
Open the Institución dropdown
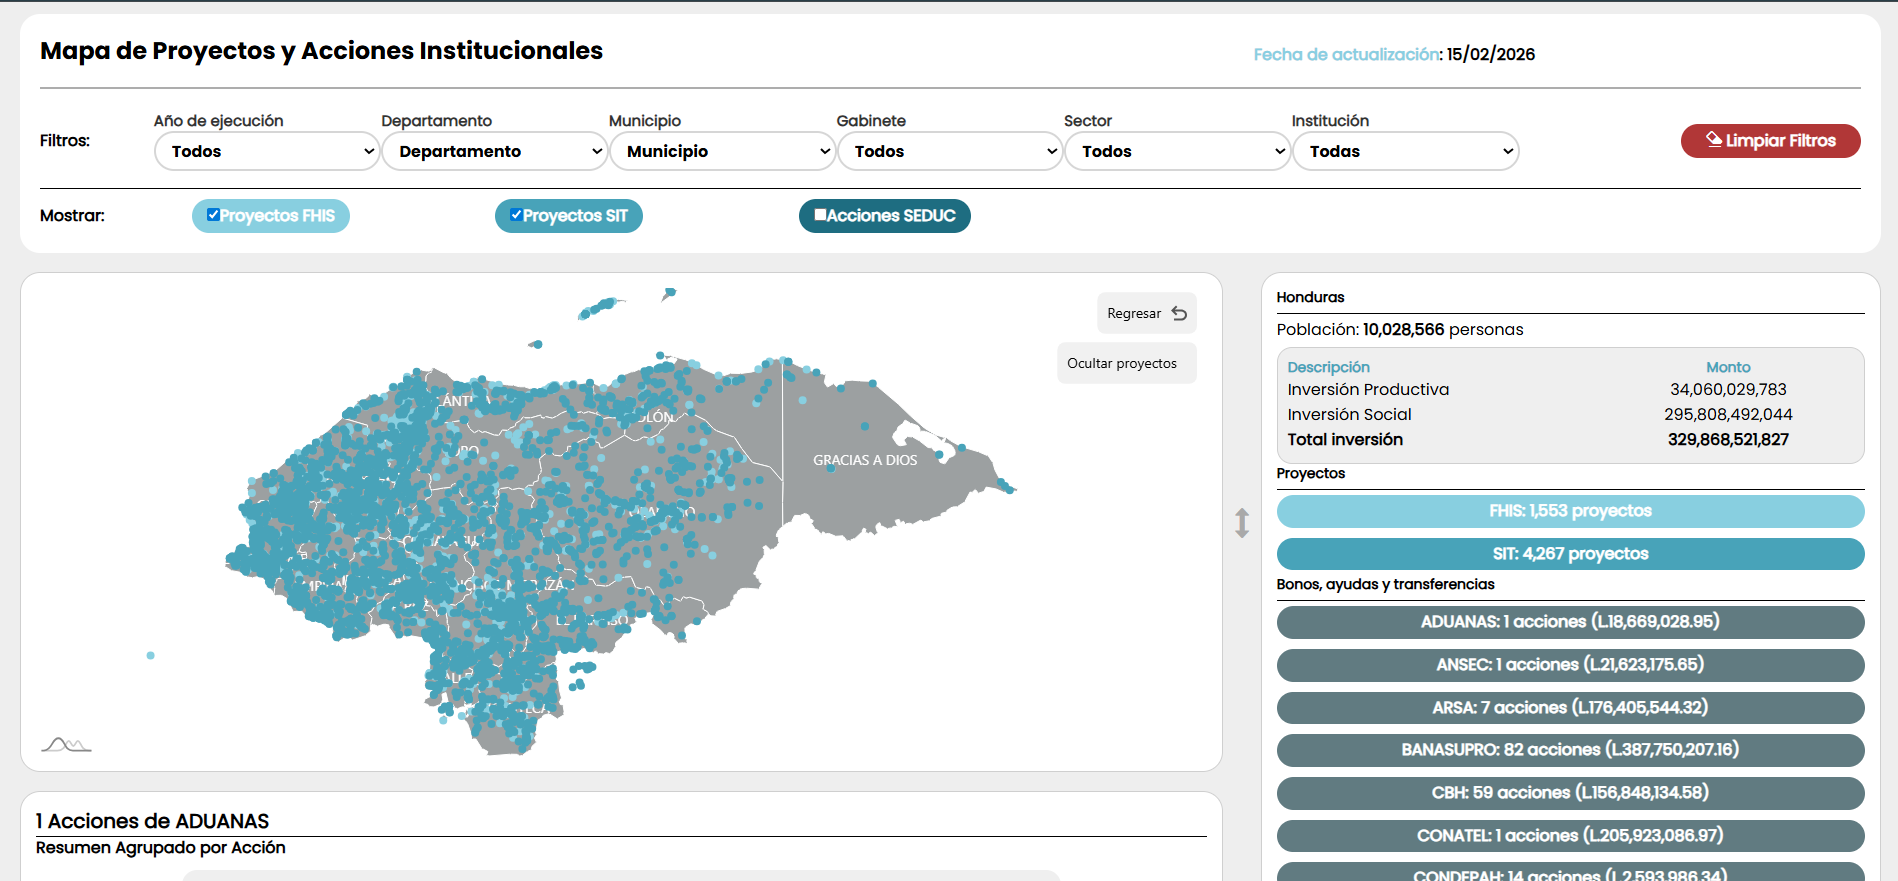(1405, 151)
